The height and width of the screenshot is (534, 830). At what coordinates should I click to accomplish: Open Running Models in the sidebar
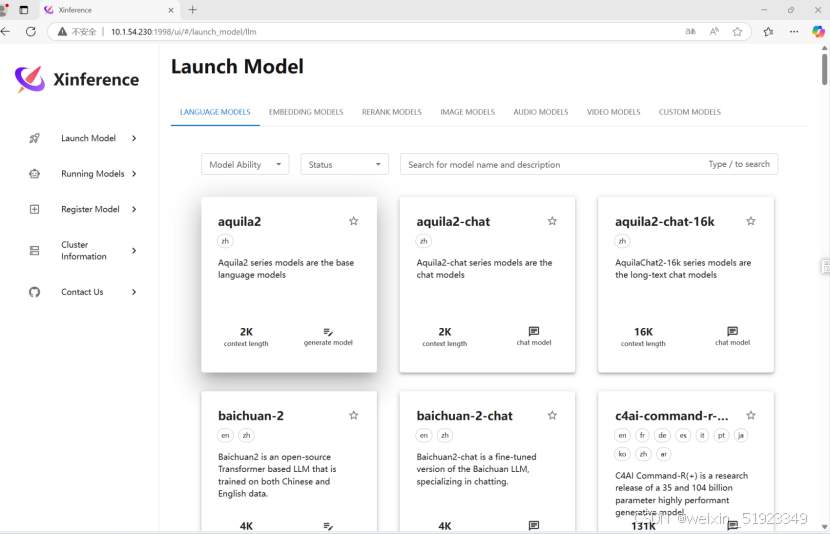pos(93,174)
